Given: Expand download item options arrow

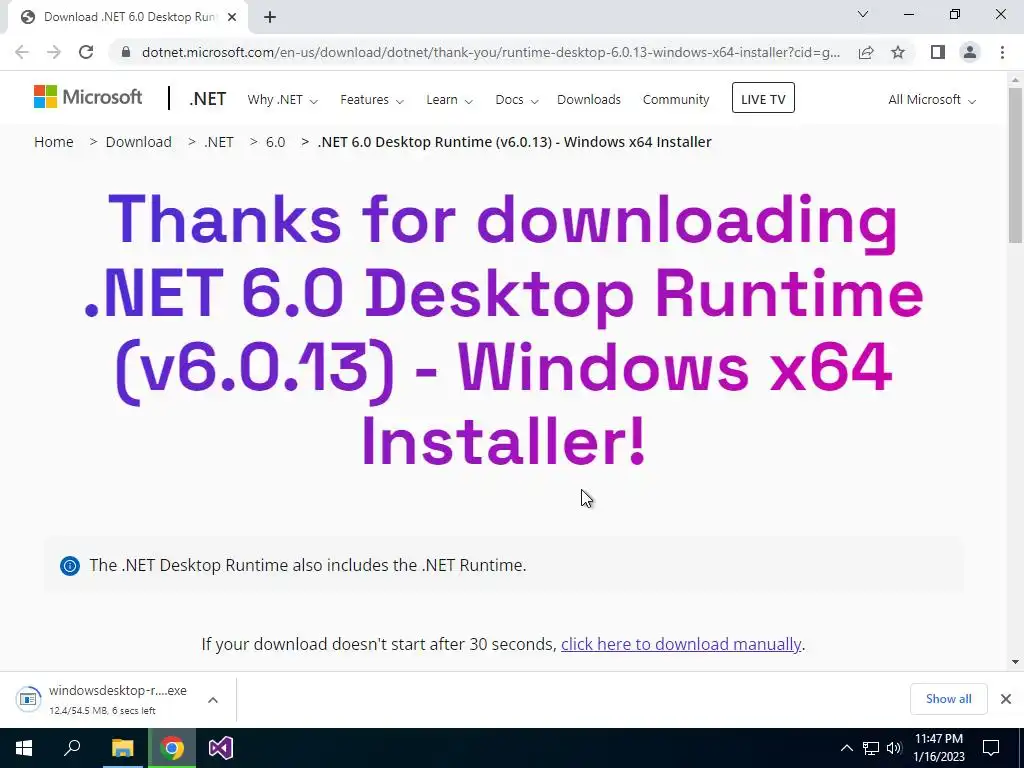Looking at the screenshot, I should tap(213, 699).
